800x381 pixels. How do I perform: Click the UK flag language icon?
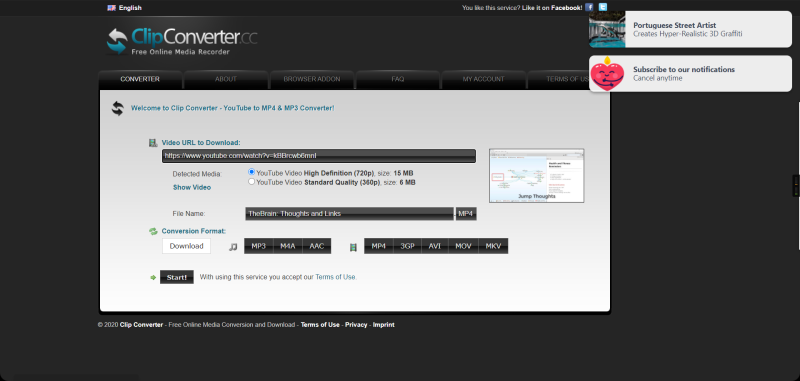point(111,8)
